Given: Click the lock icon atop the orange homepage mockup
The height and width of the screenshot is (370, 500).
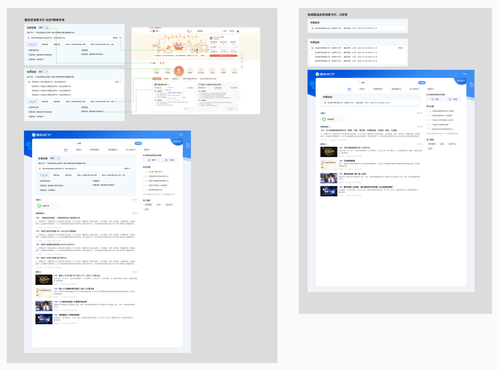Looking at the screenshot, I should [x=238, y=31].
